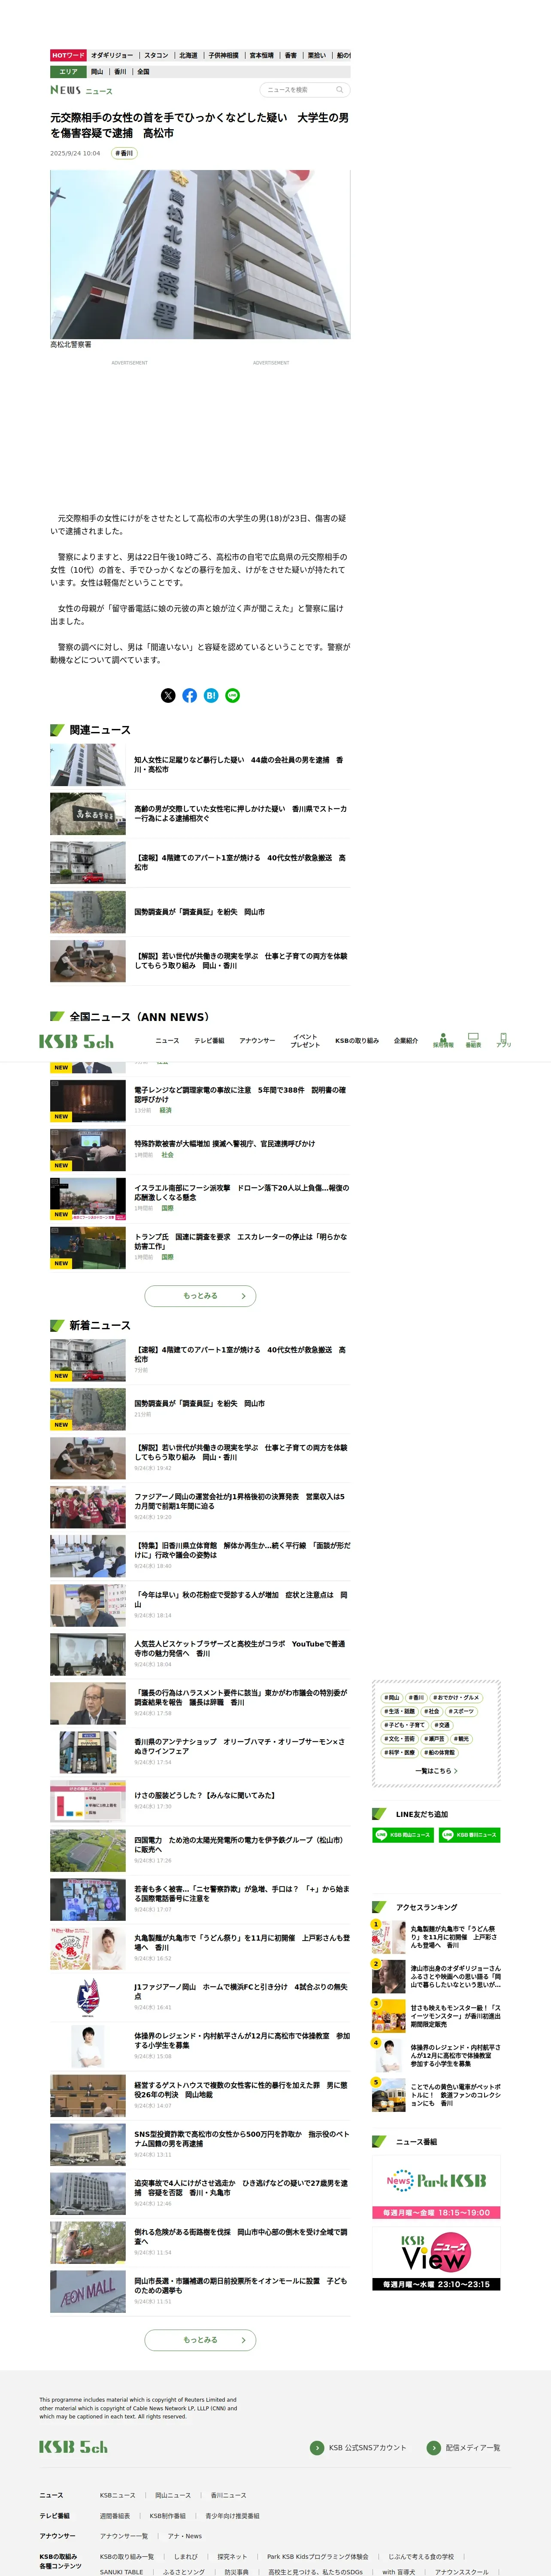Open the 一覧はこちら tag list link
This screenshot has height=2576, width=551.
pos(436,1771)
